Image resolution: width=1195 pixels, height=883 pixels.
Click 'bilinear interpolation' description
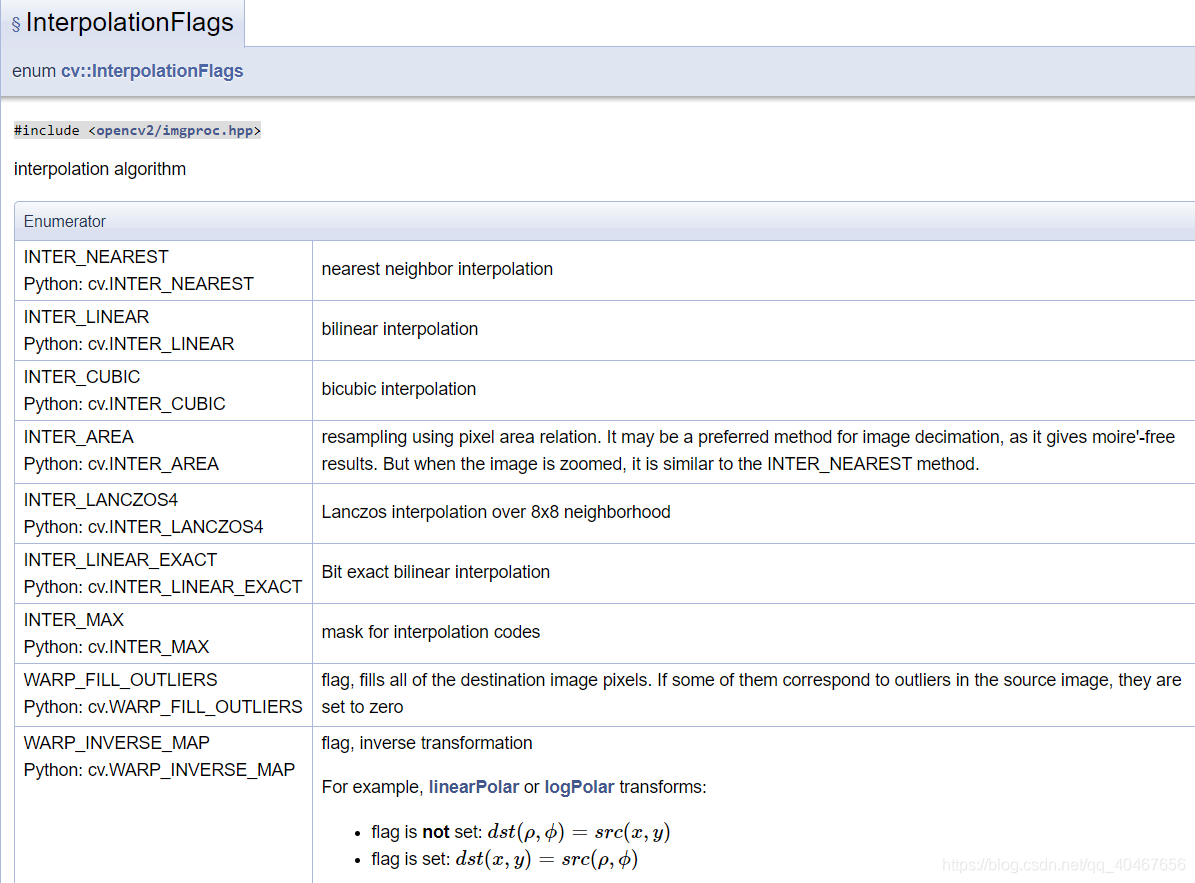click(399, 329)
